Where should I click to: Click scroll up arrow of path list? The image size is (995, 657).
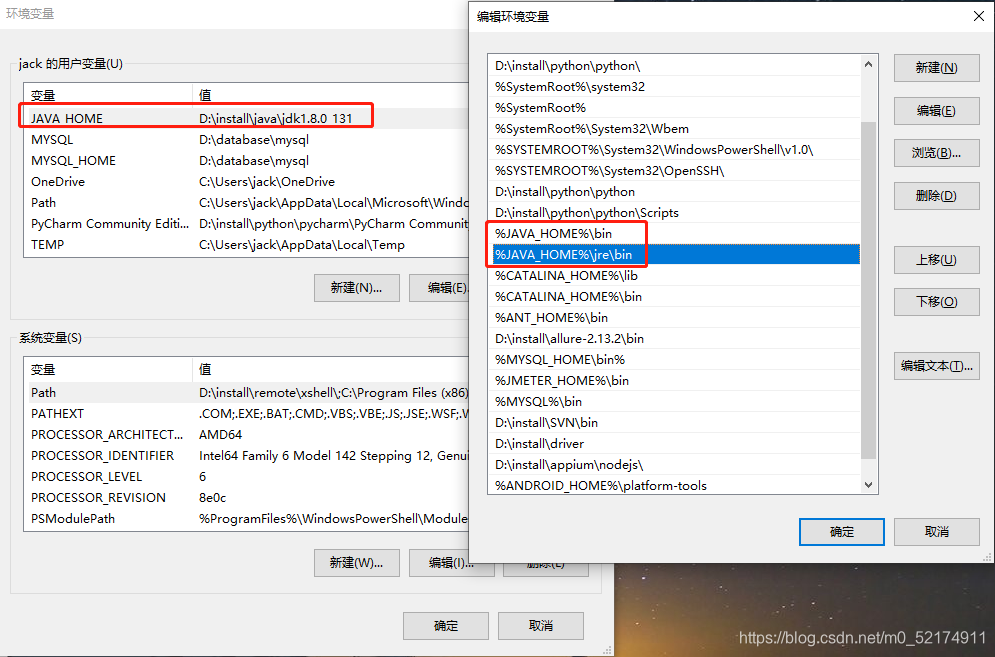point(868,65)
